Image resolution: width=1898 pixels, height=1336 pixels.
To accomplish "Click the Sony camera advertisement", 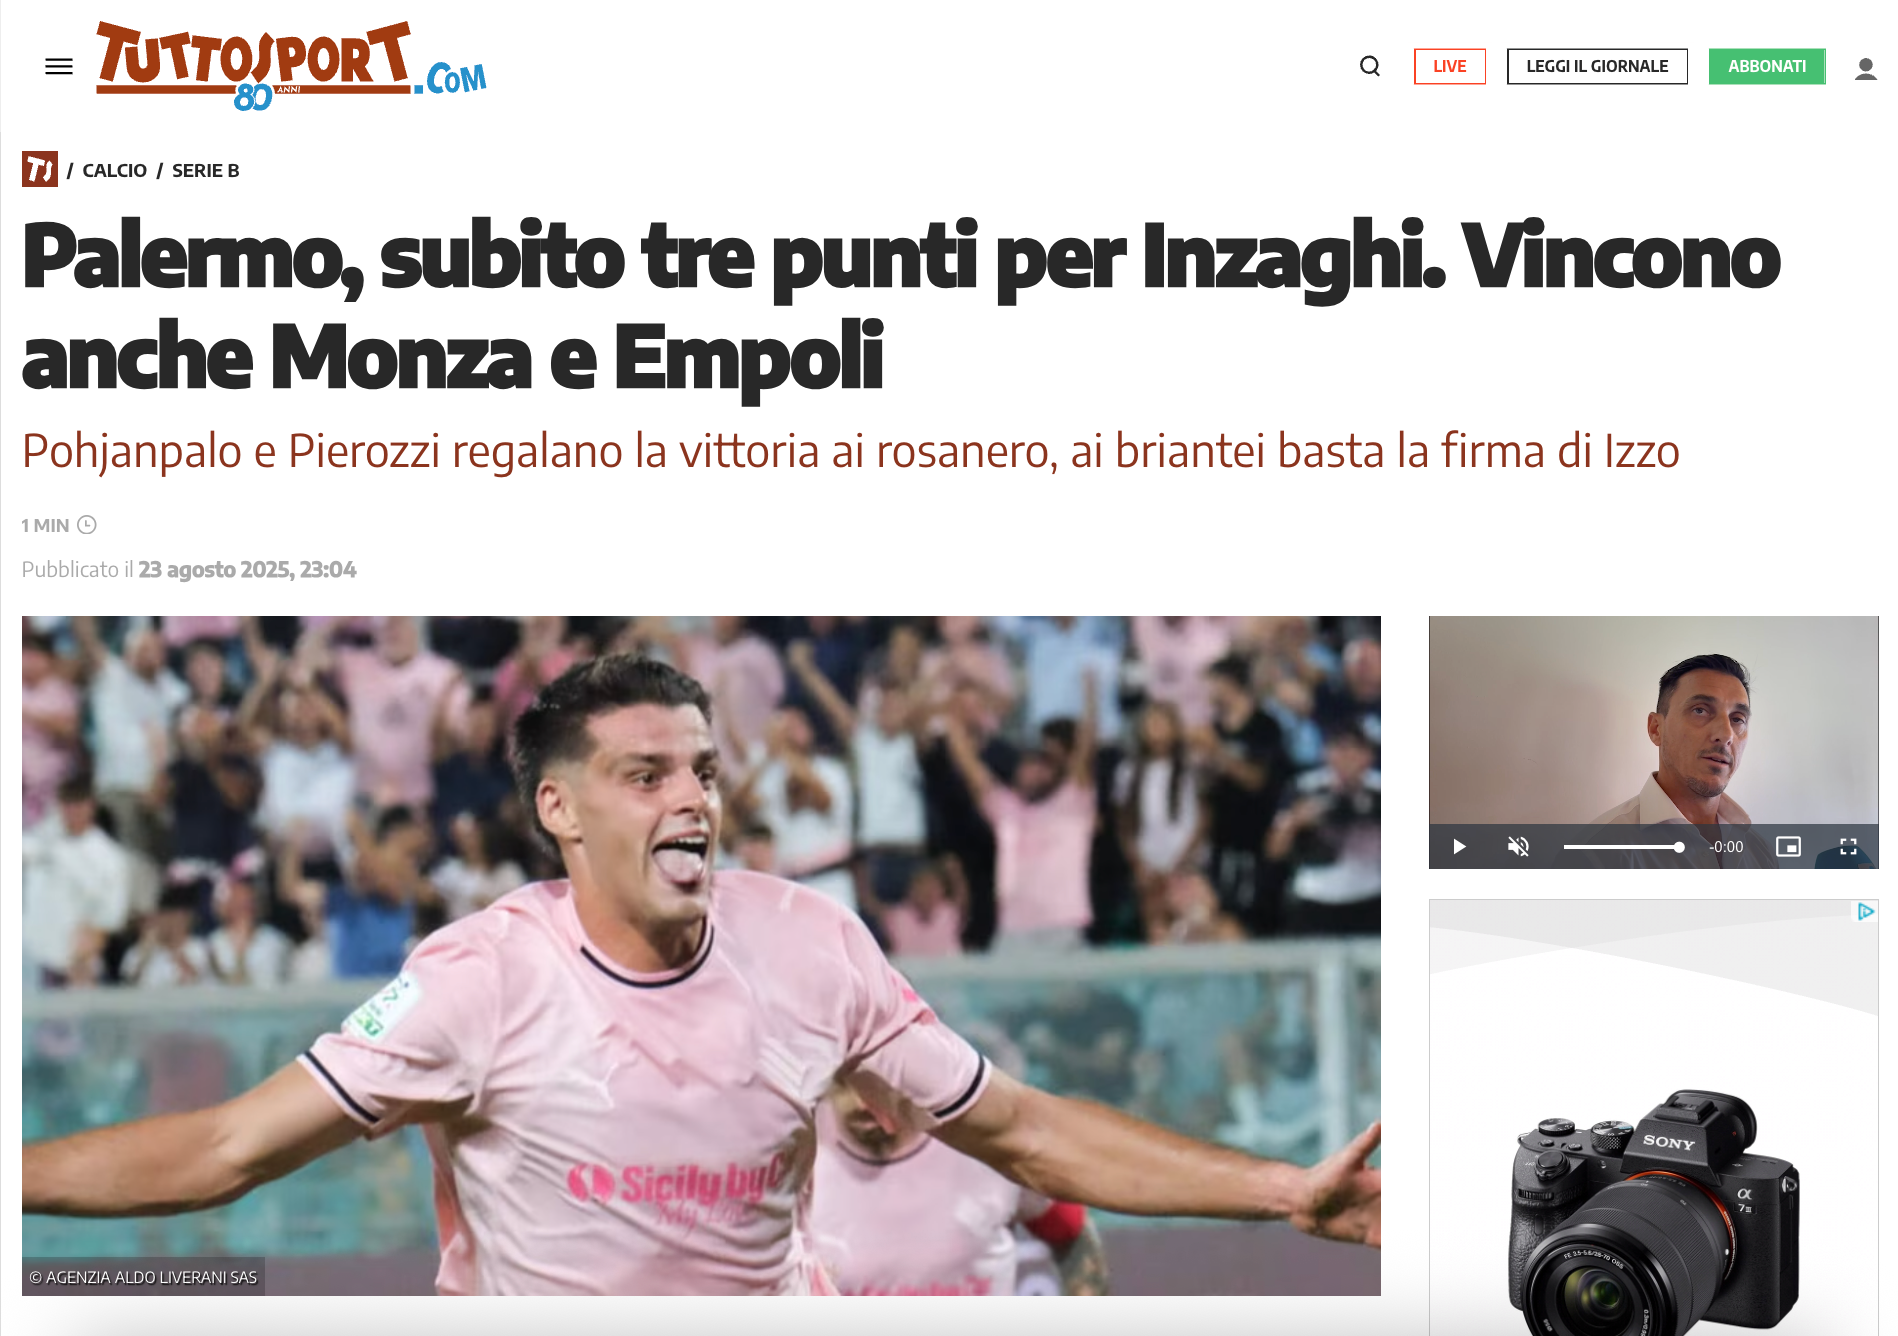I will (1653, 1117).
